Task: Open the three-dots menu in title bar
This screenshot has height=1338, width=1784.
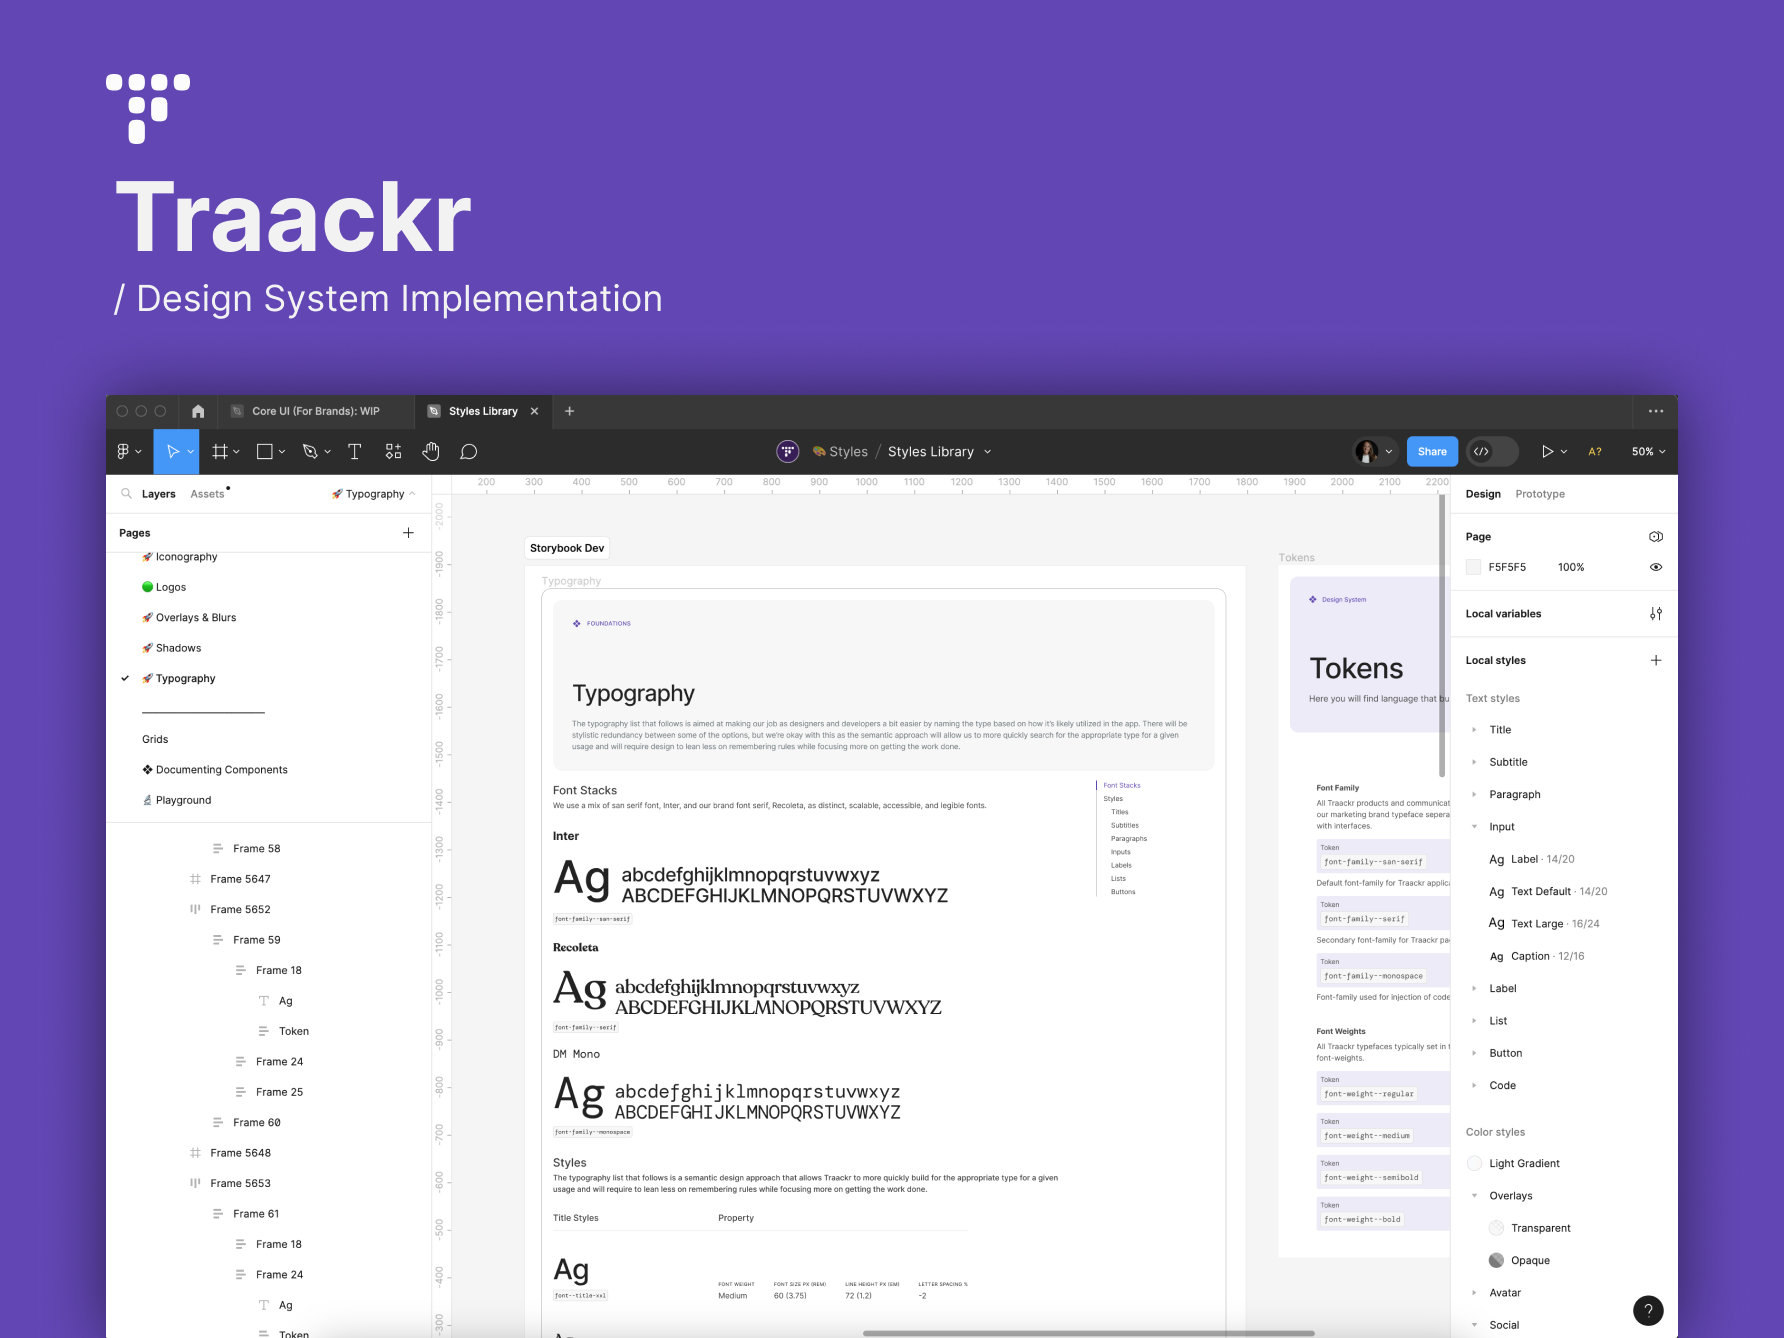Action: pyautogui.click(x=1656, y=411)
